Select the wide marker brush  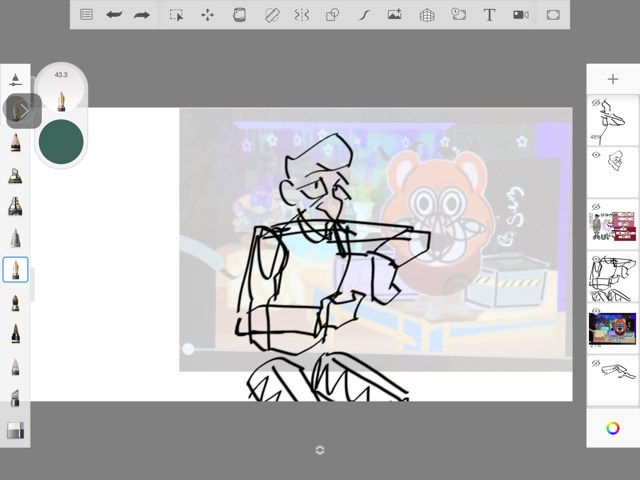point(15,206)
